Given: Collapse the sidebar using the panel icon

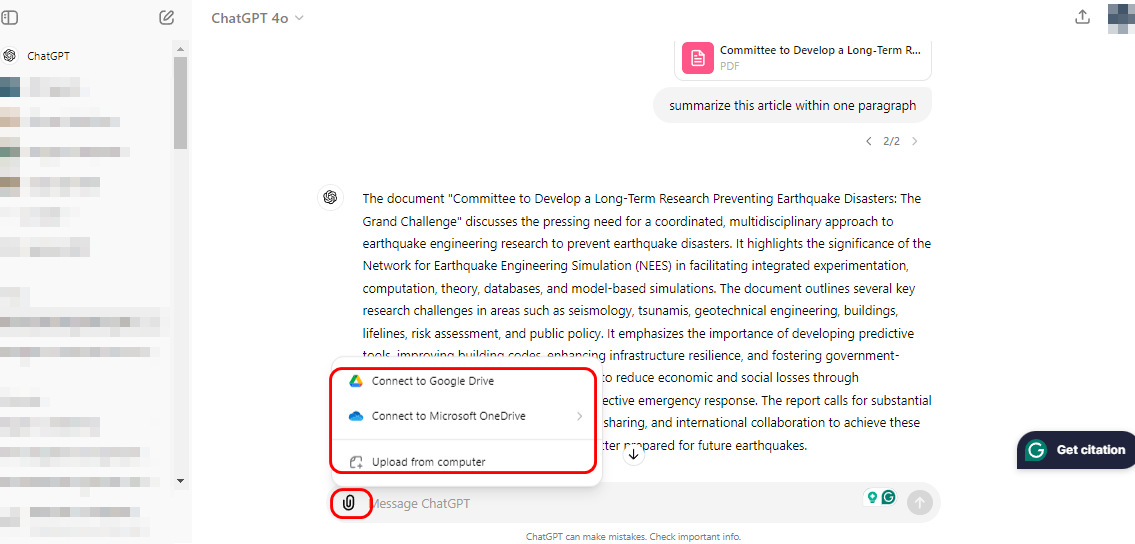Looking at the screenshot, I should [10, 18].
